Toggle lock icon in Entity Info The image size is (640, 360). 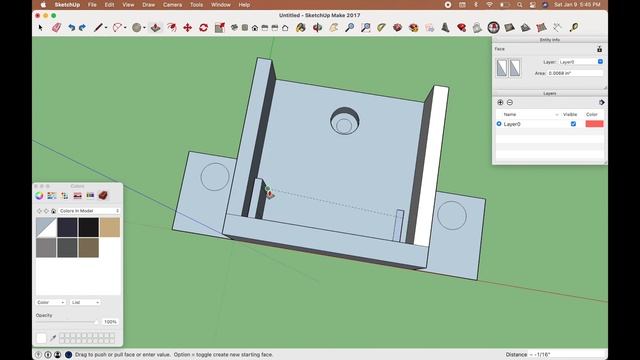coord(599,49)
